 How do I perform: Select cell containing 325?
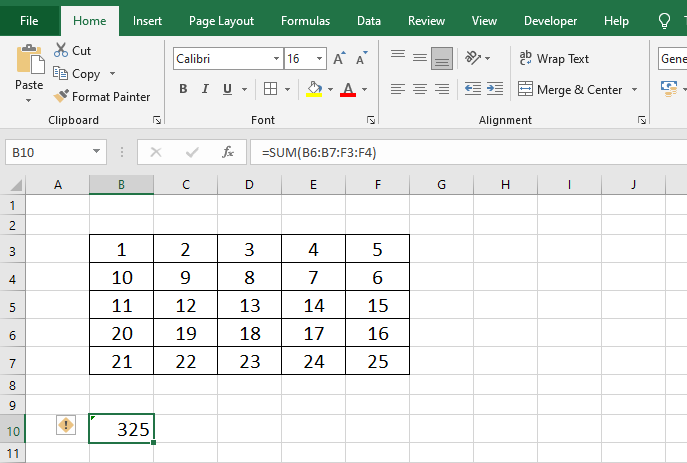(121, 429)
